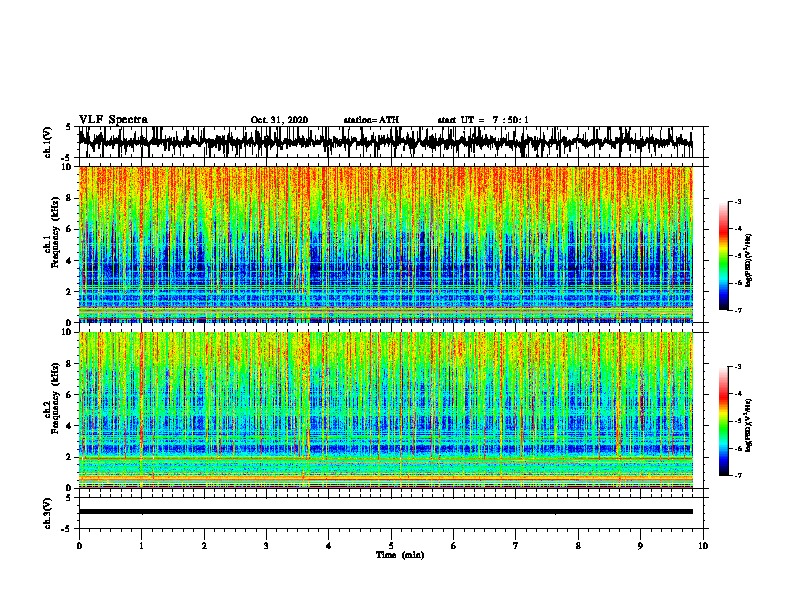Screen dimensions: 792x612
Task: Click time axis tick label "2"
Action: pyautogui.click(x=204, y=546)
